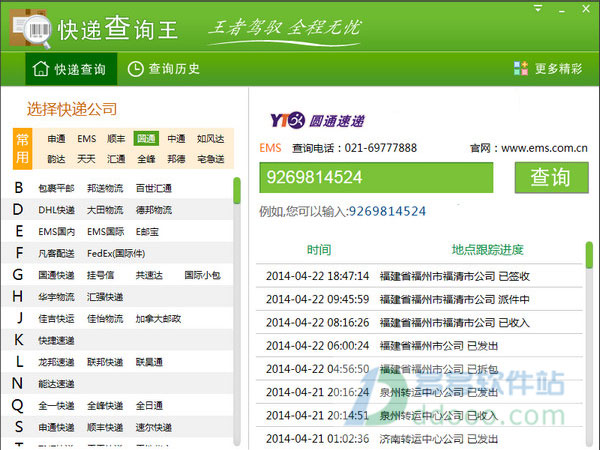Select the highlighted 圆通 courier
The height and width of the screenshot is (450, 600).
[146, 139]
